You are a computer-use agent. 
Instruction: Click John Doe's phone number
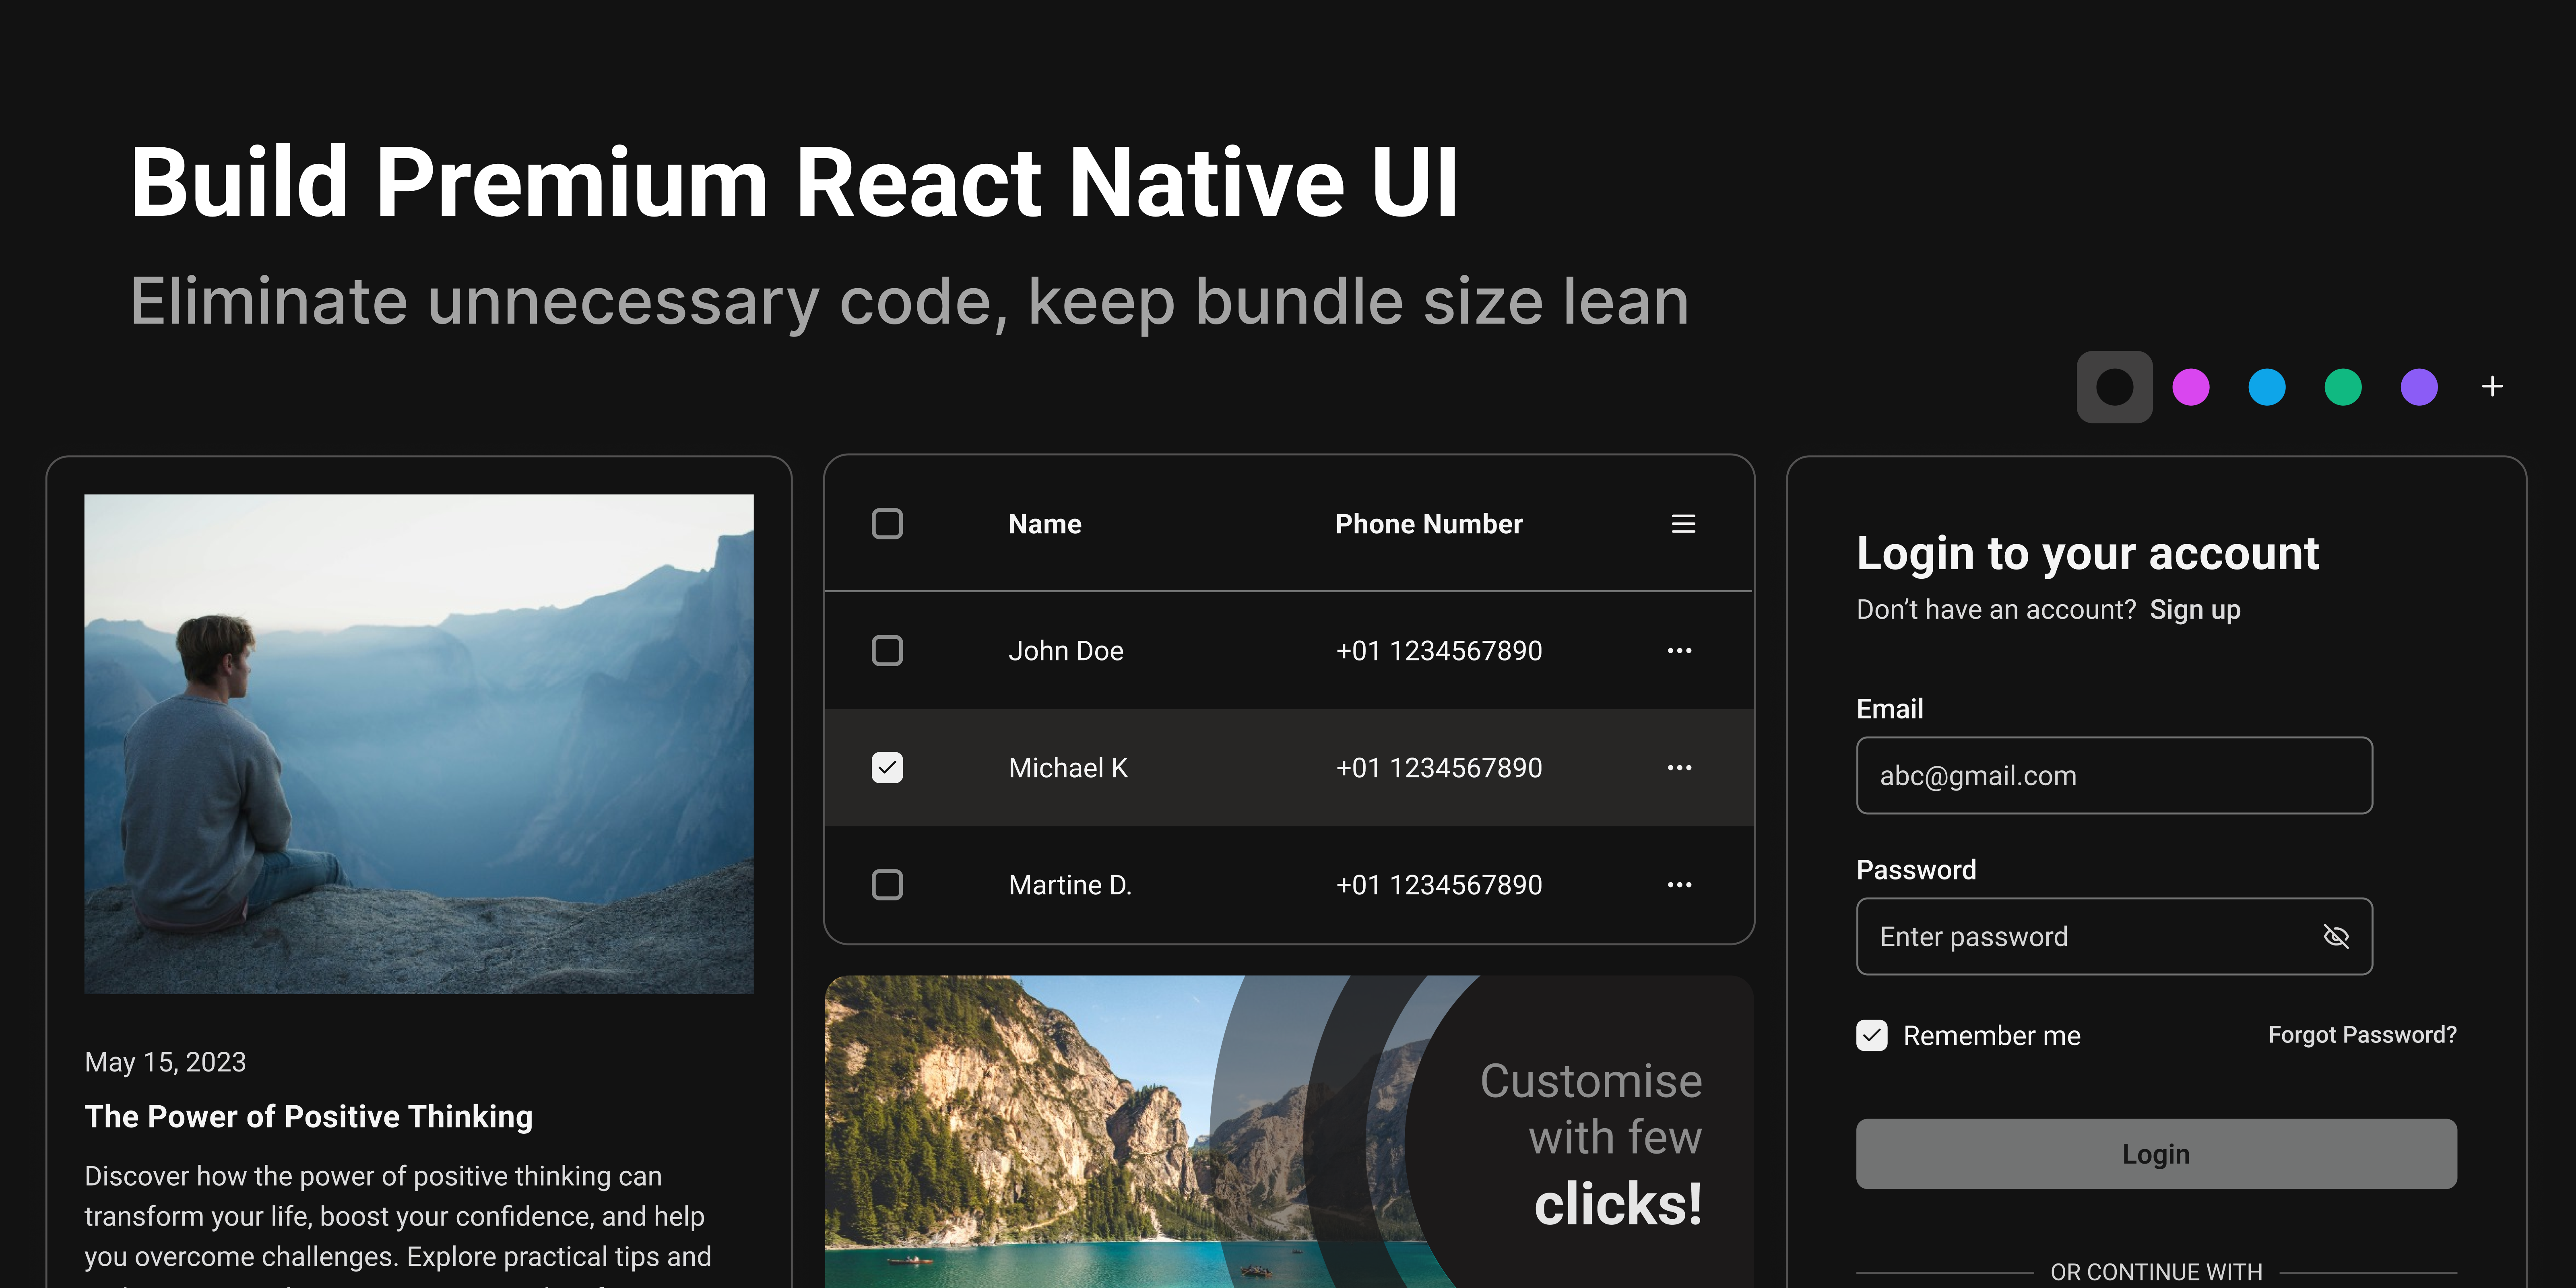coord(1438,651)
